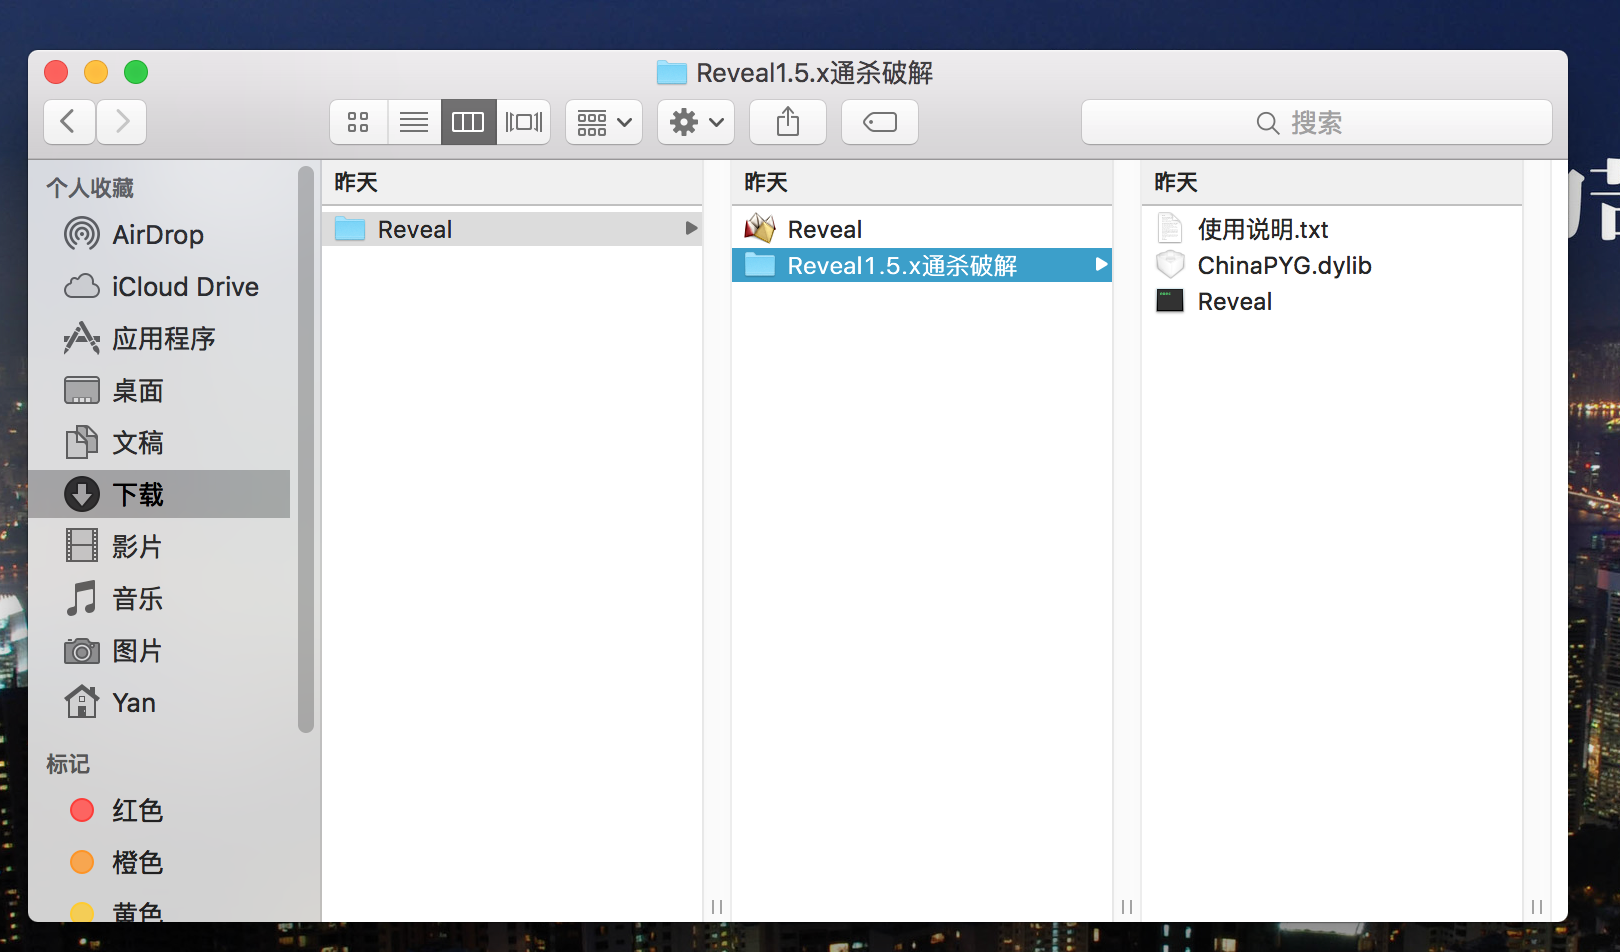Screen dimensions: 1620x952
Task: Select 下载 in the sidebar
Action: point(160,494)
